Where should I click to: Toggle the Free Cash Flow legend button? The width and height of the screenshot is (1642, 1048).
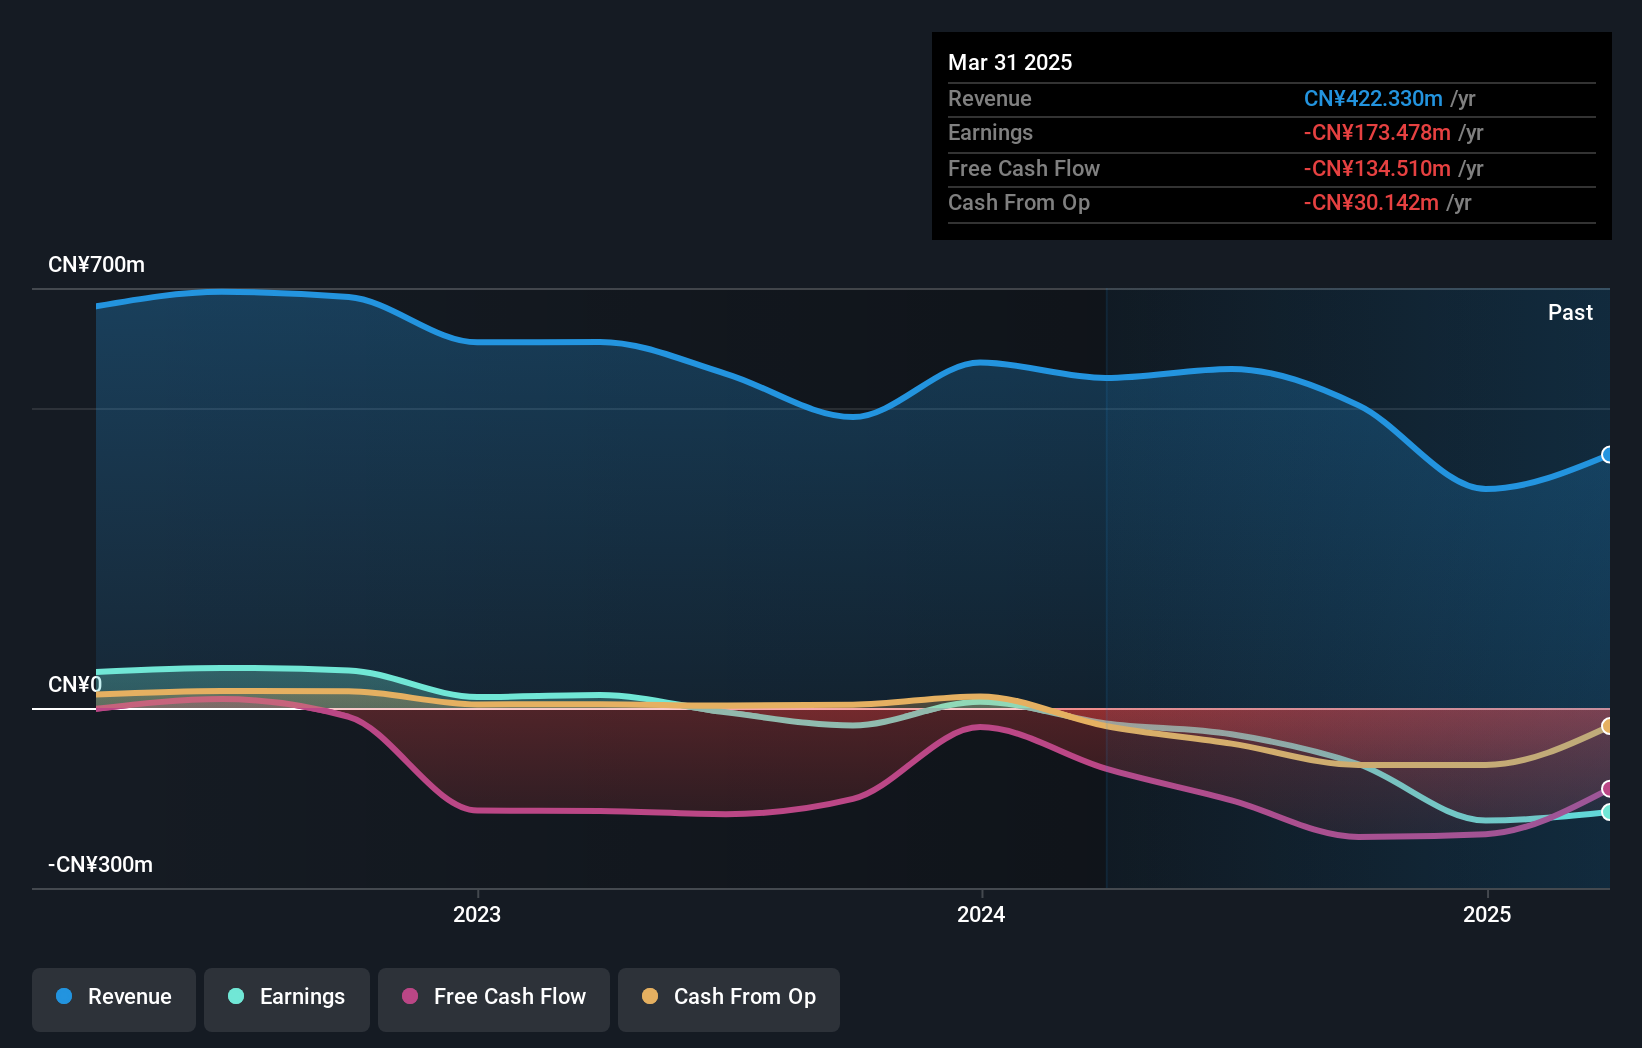click(x=494, y=999)
